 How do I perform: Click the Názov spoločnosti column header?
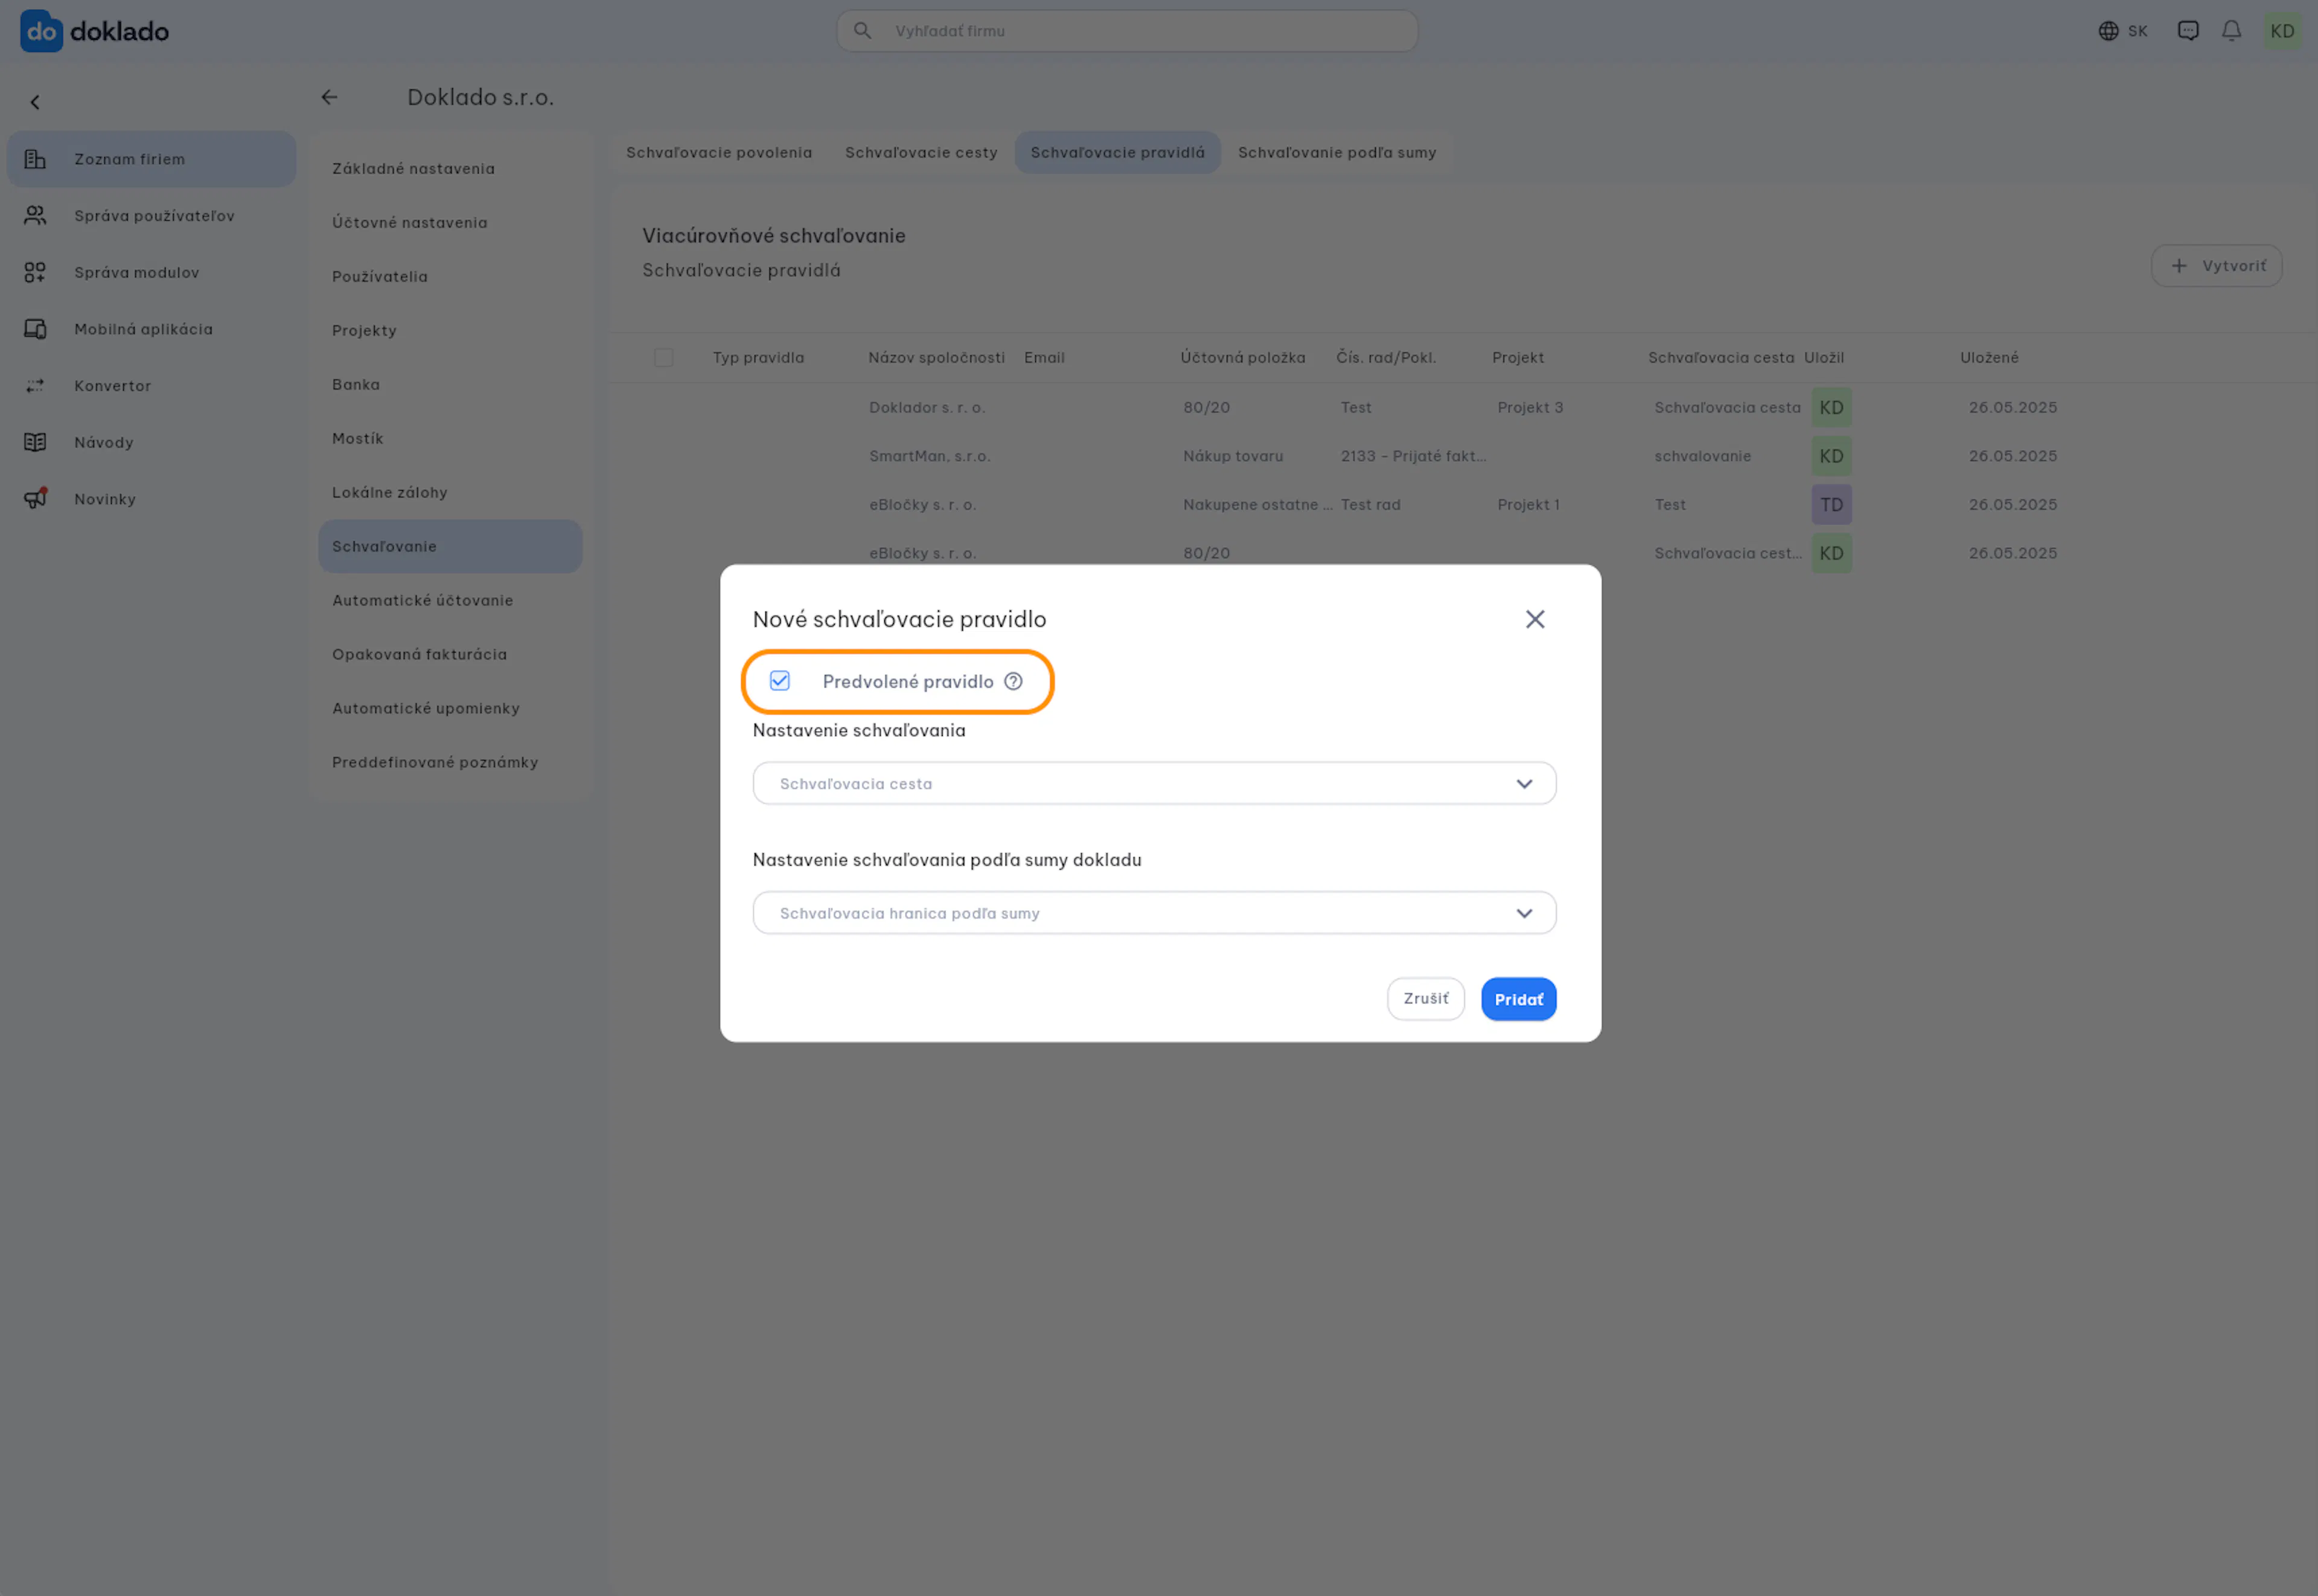coord(936,358)
